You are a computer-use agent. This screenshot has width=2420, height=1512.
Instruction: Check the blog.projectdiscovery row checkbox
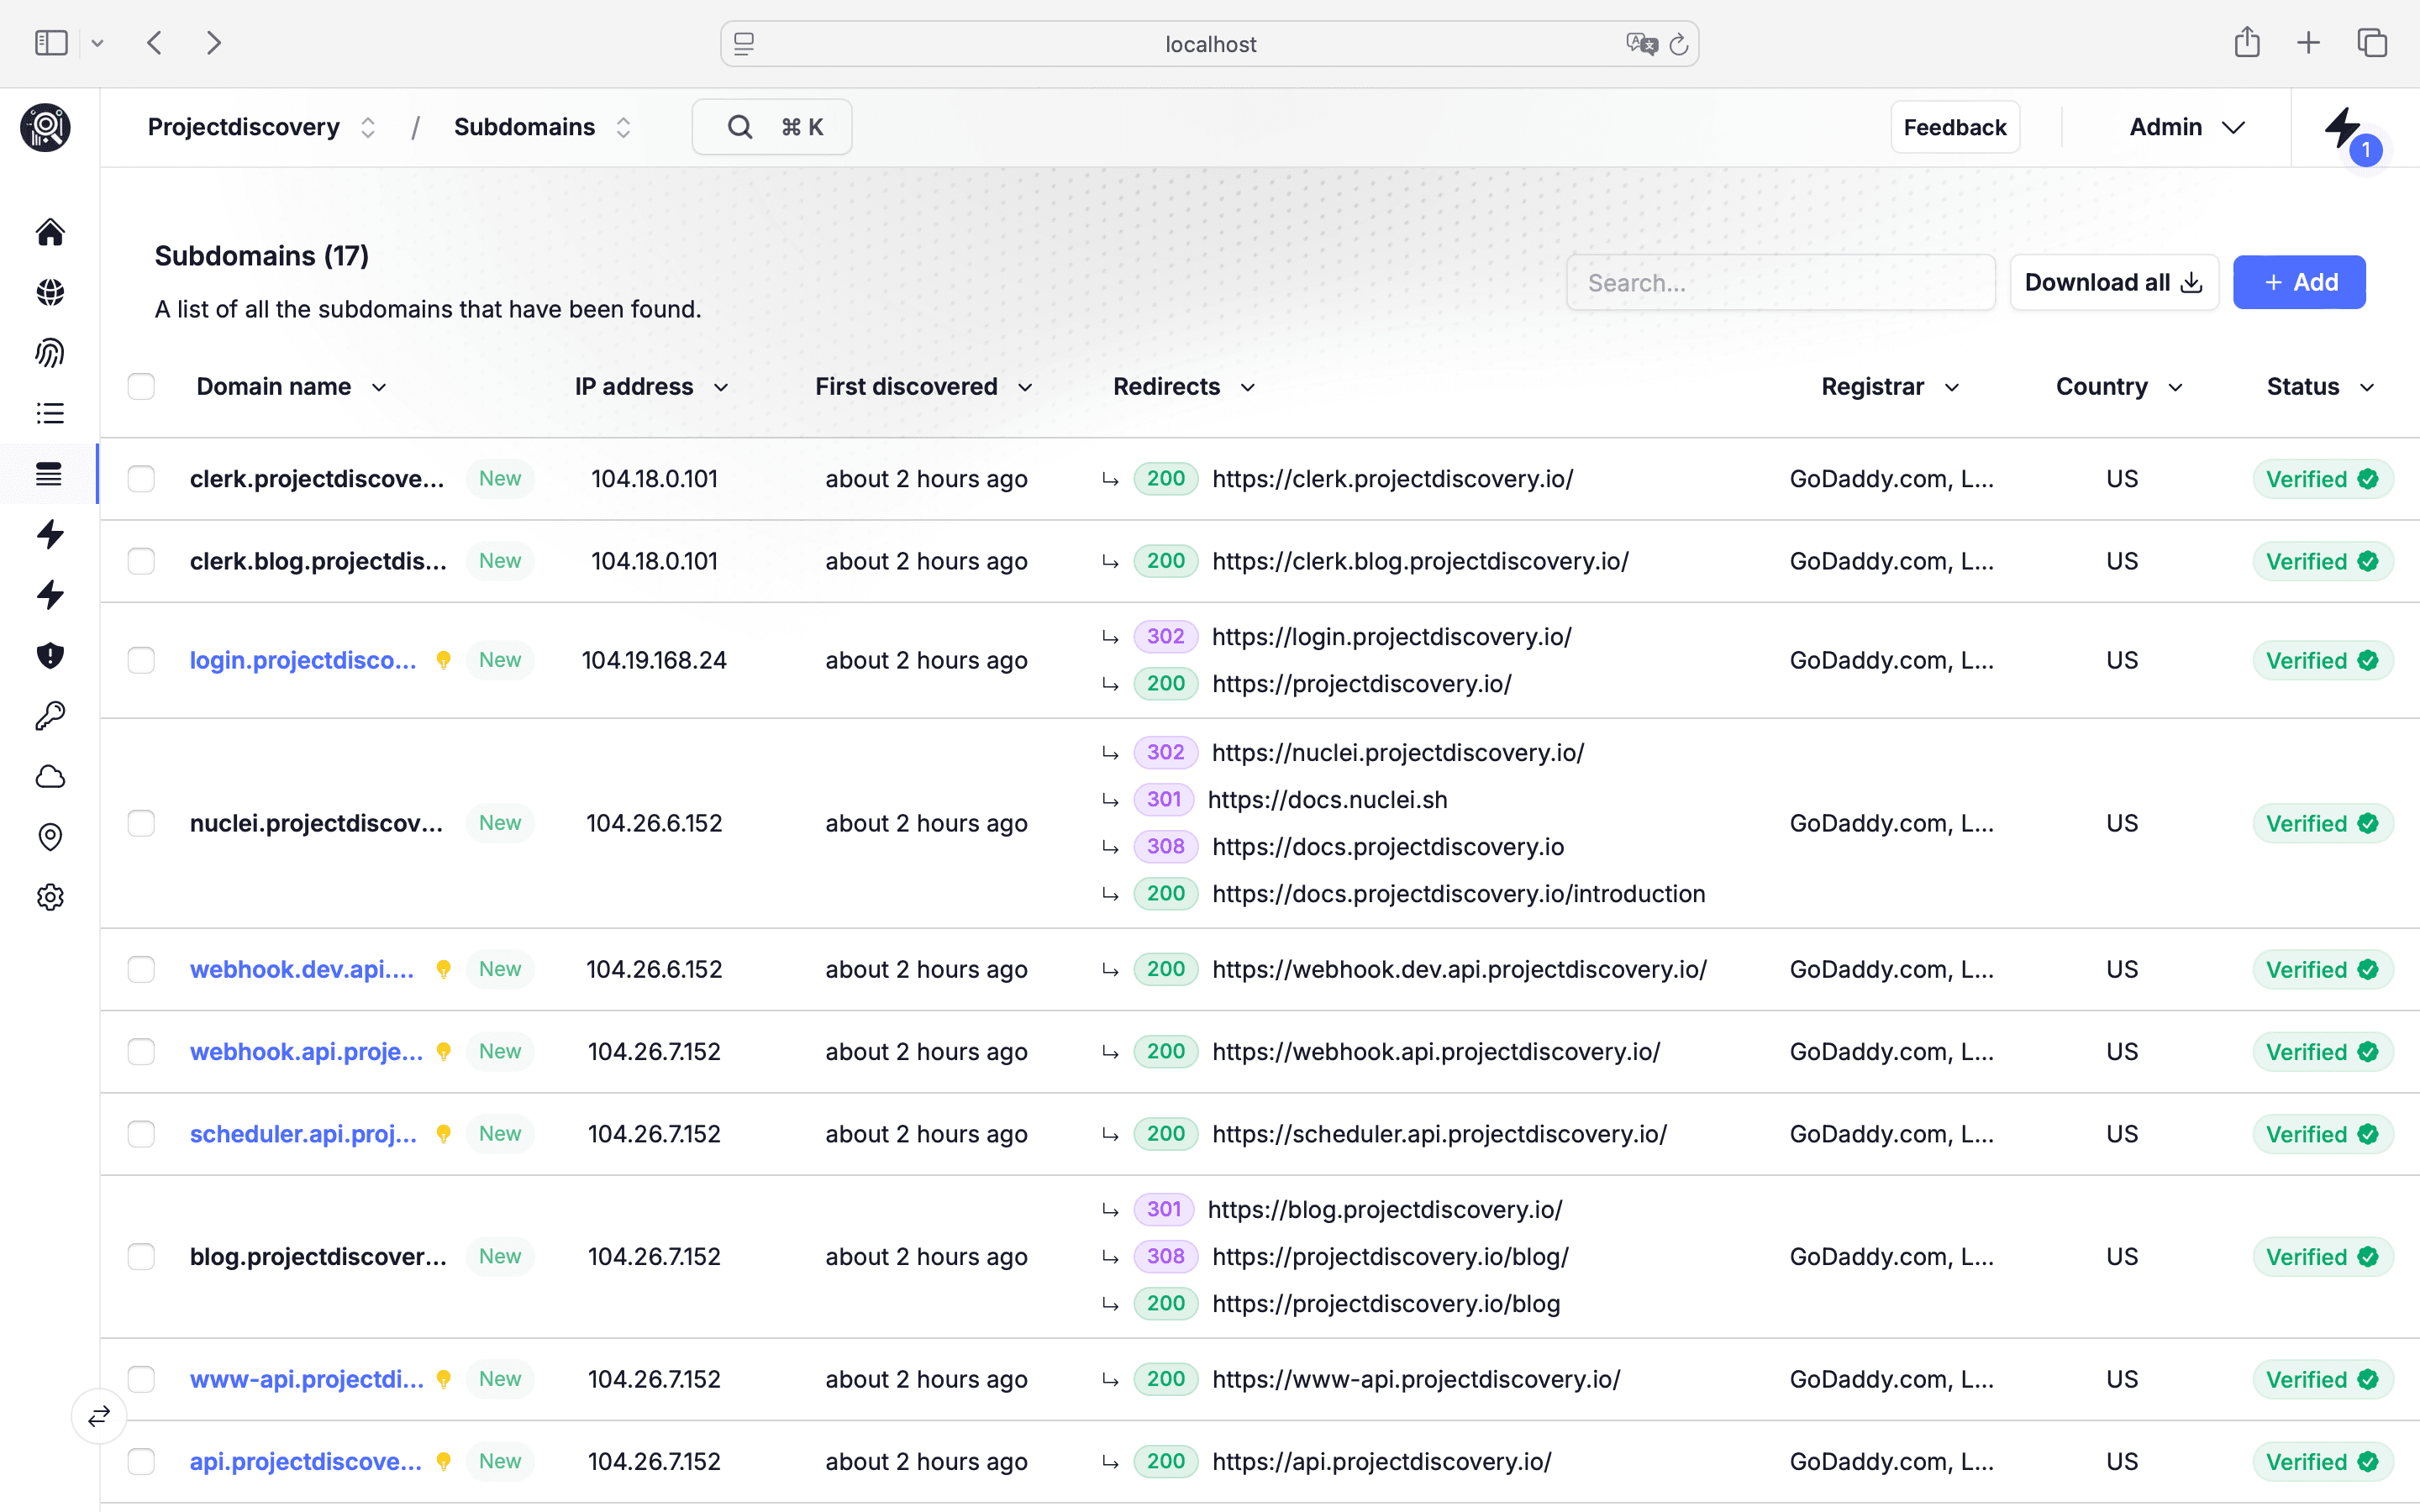point(141,1257)
